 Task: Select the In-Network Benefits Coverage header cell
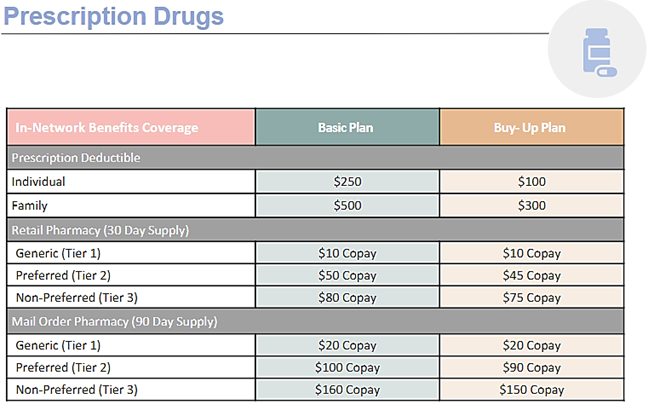pyautogui.click(x=131, y=127)
